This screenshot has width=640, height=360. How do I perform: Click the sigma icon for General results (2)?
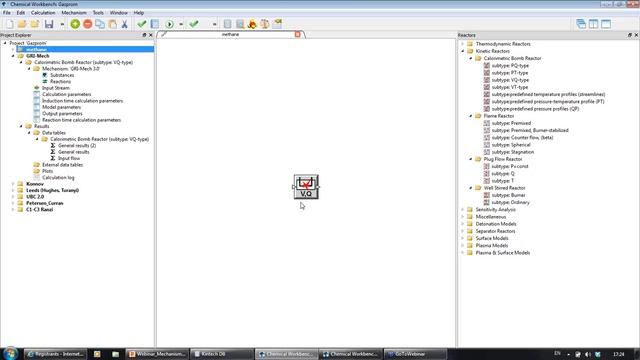coord(53,145)
